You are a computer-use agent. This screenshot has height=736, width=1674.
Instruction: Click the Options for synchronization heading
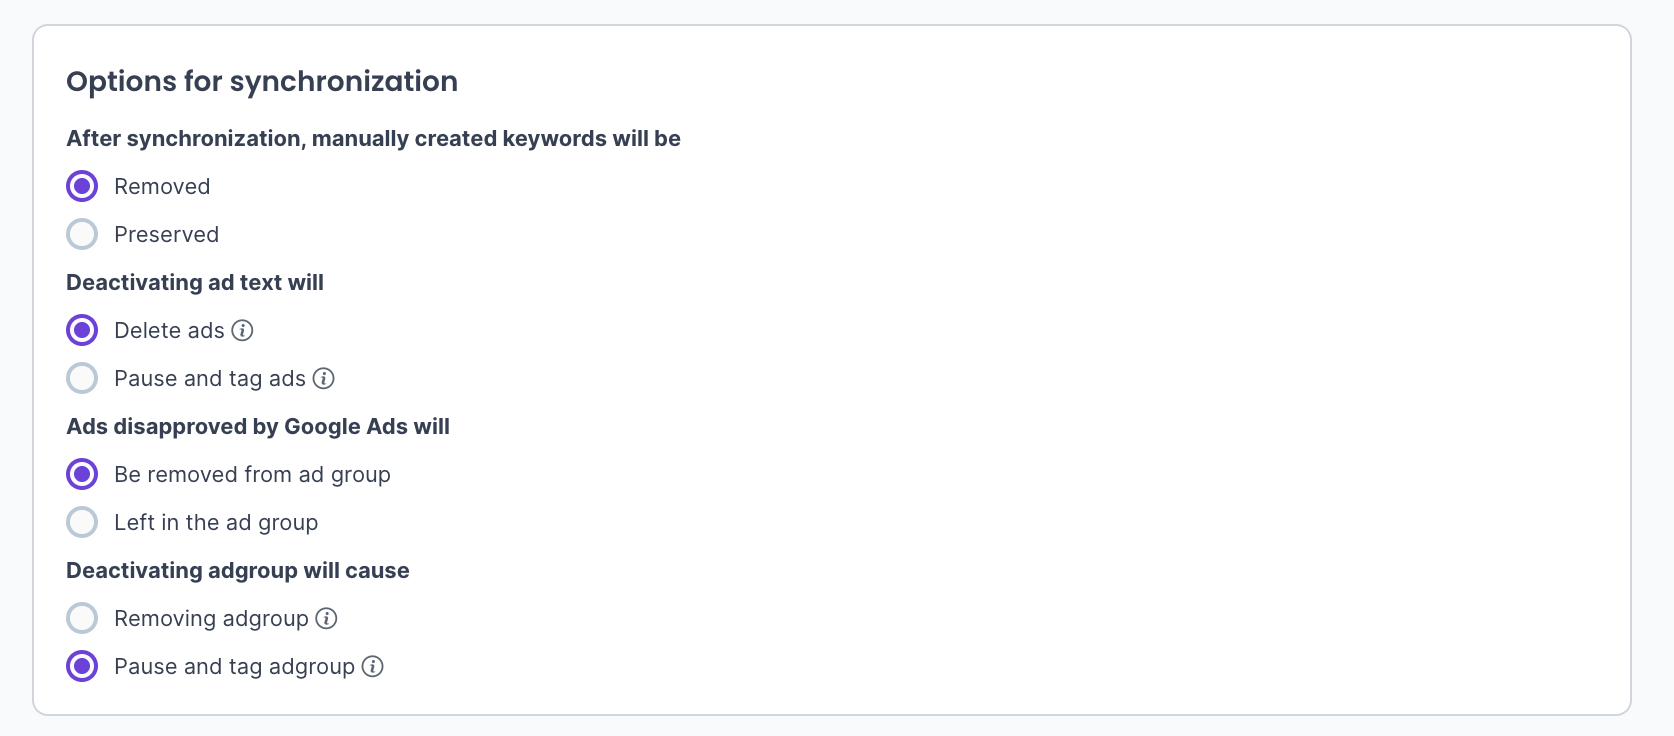[x=262, y=81]
